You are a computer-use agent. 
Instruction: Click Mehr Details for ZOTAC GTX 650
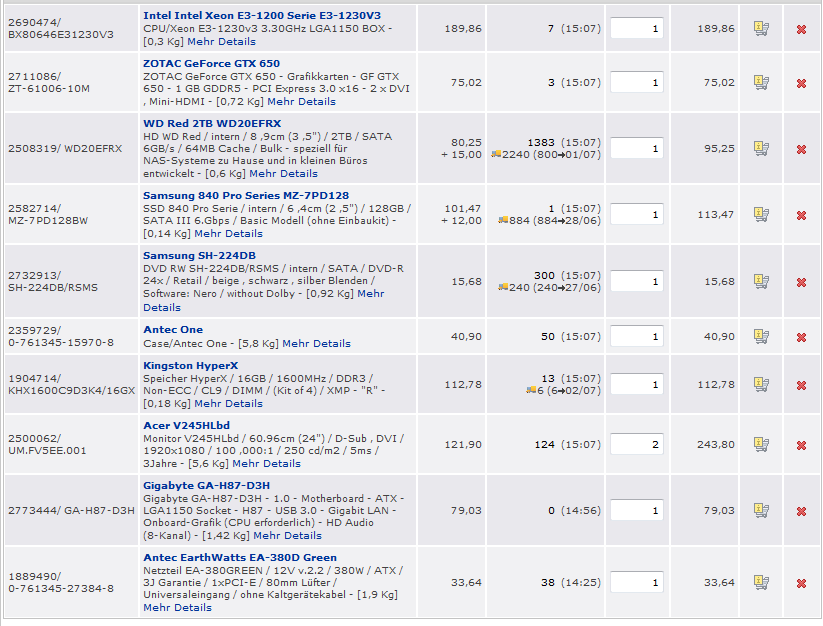point(301,101)
